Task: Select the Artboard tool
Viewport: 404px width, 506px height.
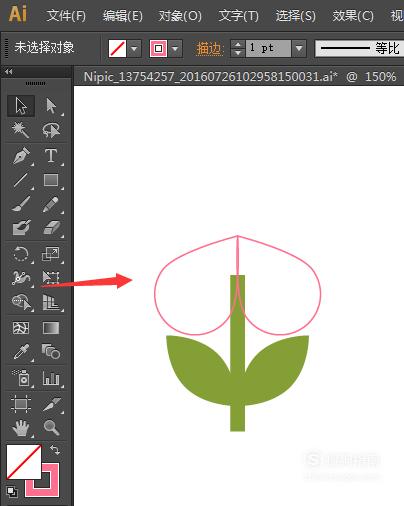Action: tap(21, 404)
